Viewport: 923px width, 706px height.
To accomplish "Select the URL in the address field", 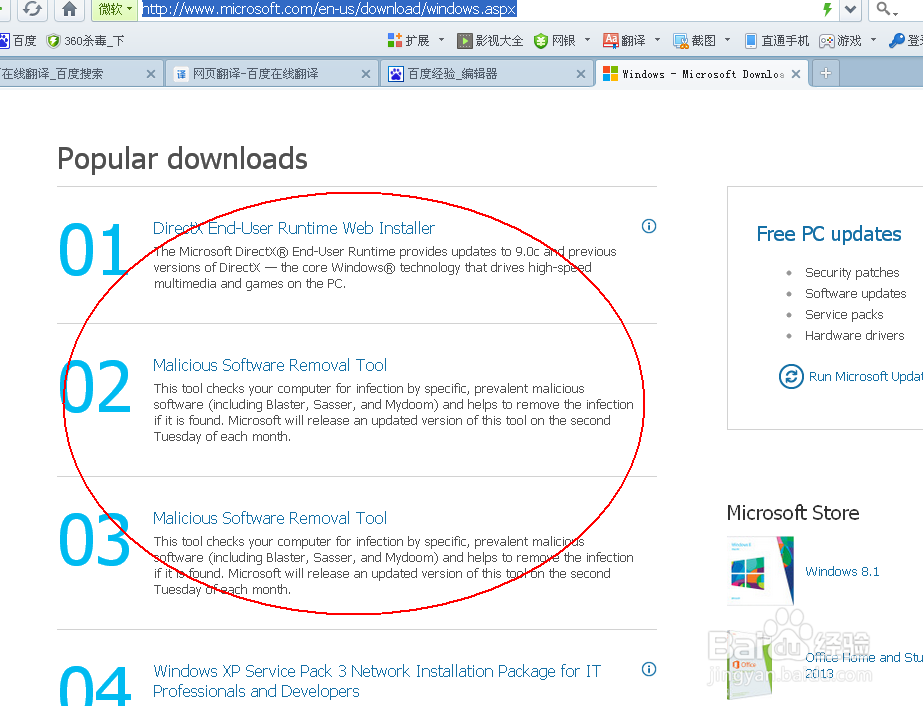I will (329, 9).
